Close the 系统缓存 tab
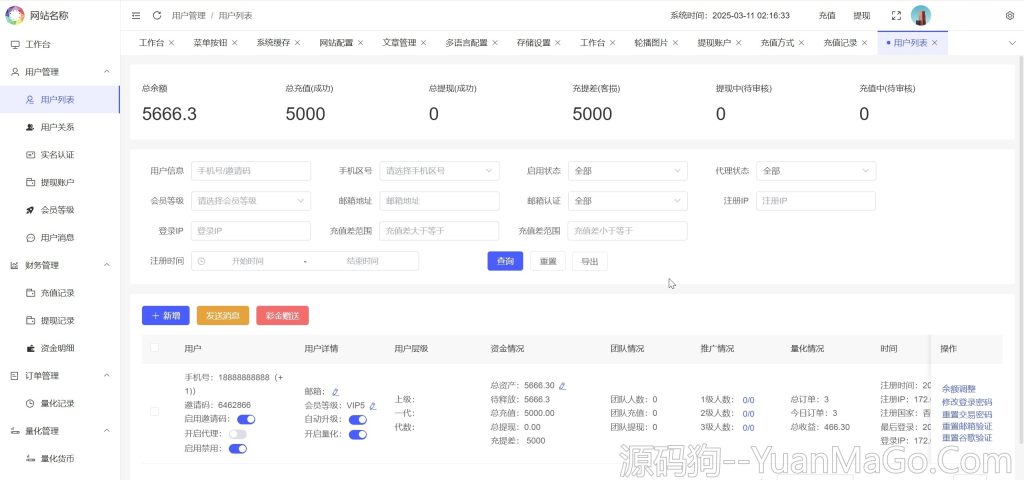Image resolution: width=1024 pixels, height=480 pixels. pyautogui.click(x=297, y=42)
